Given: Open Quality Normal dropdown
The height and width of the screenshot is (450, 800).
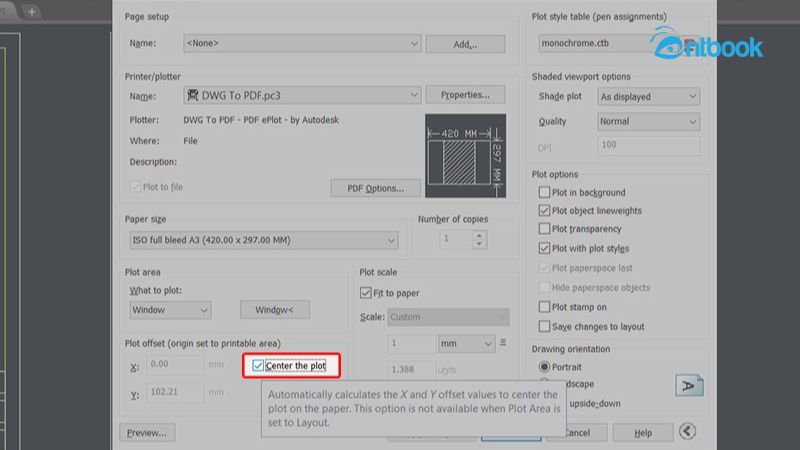Looking at the screenshot, I should coord(648,121).
